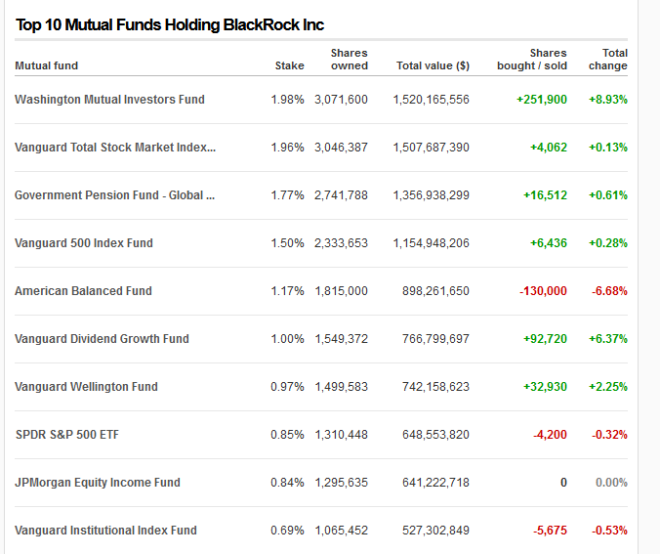The image size is (660, 554).
Task: Open Vanguard Dividend Growth Fund
Action: pyautogui.click(x=101, y=339)
